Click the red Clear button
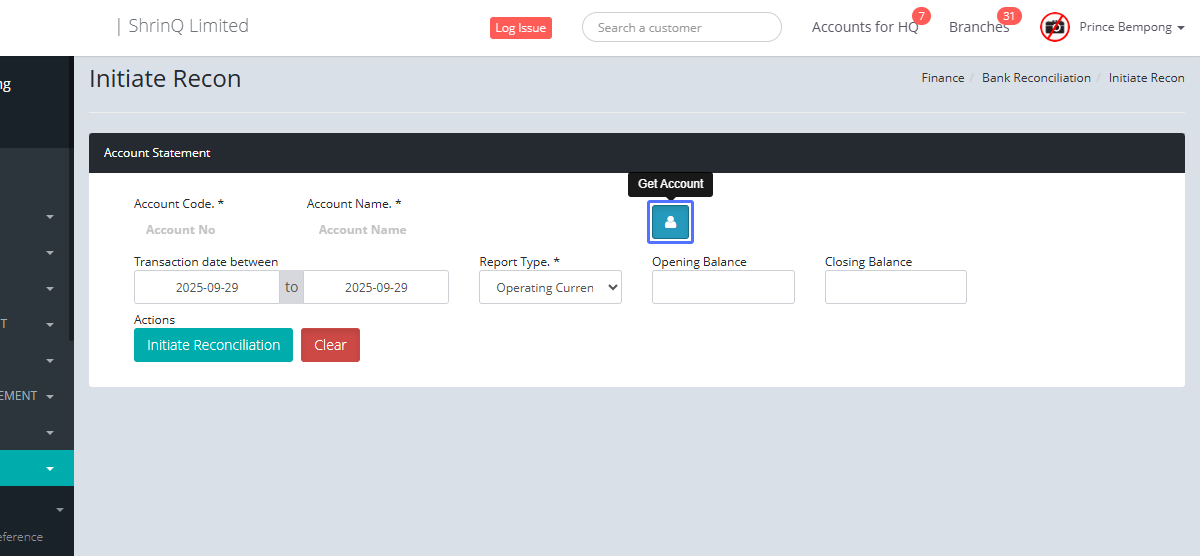1200x556 pixels. [330, 345]
